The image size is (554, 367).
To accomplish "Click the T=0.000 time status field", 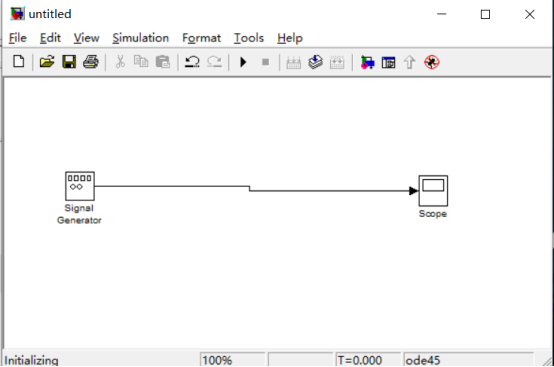I will pos(368,360).
